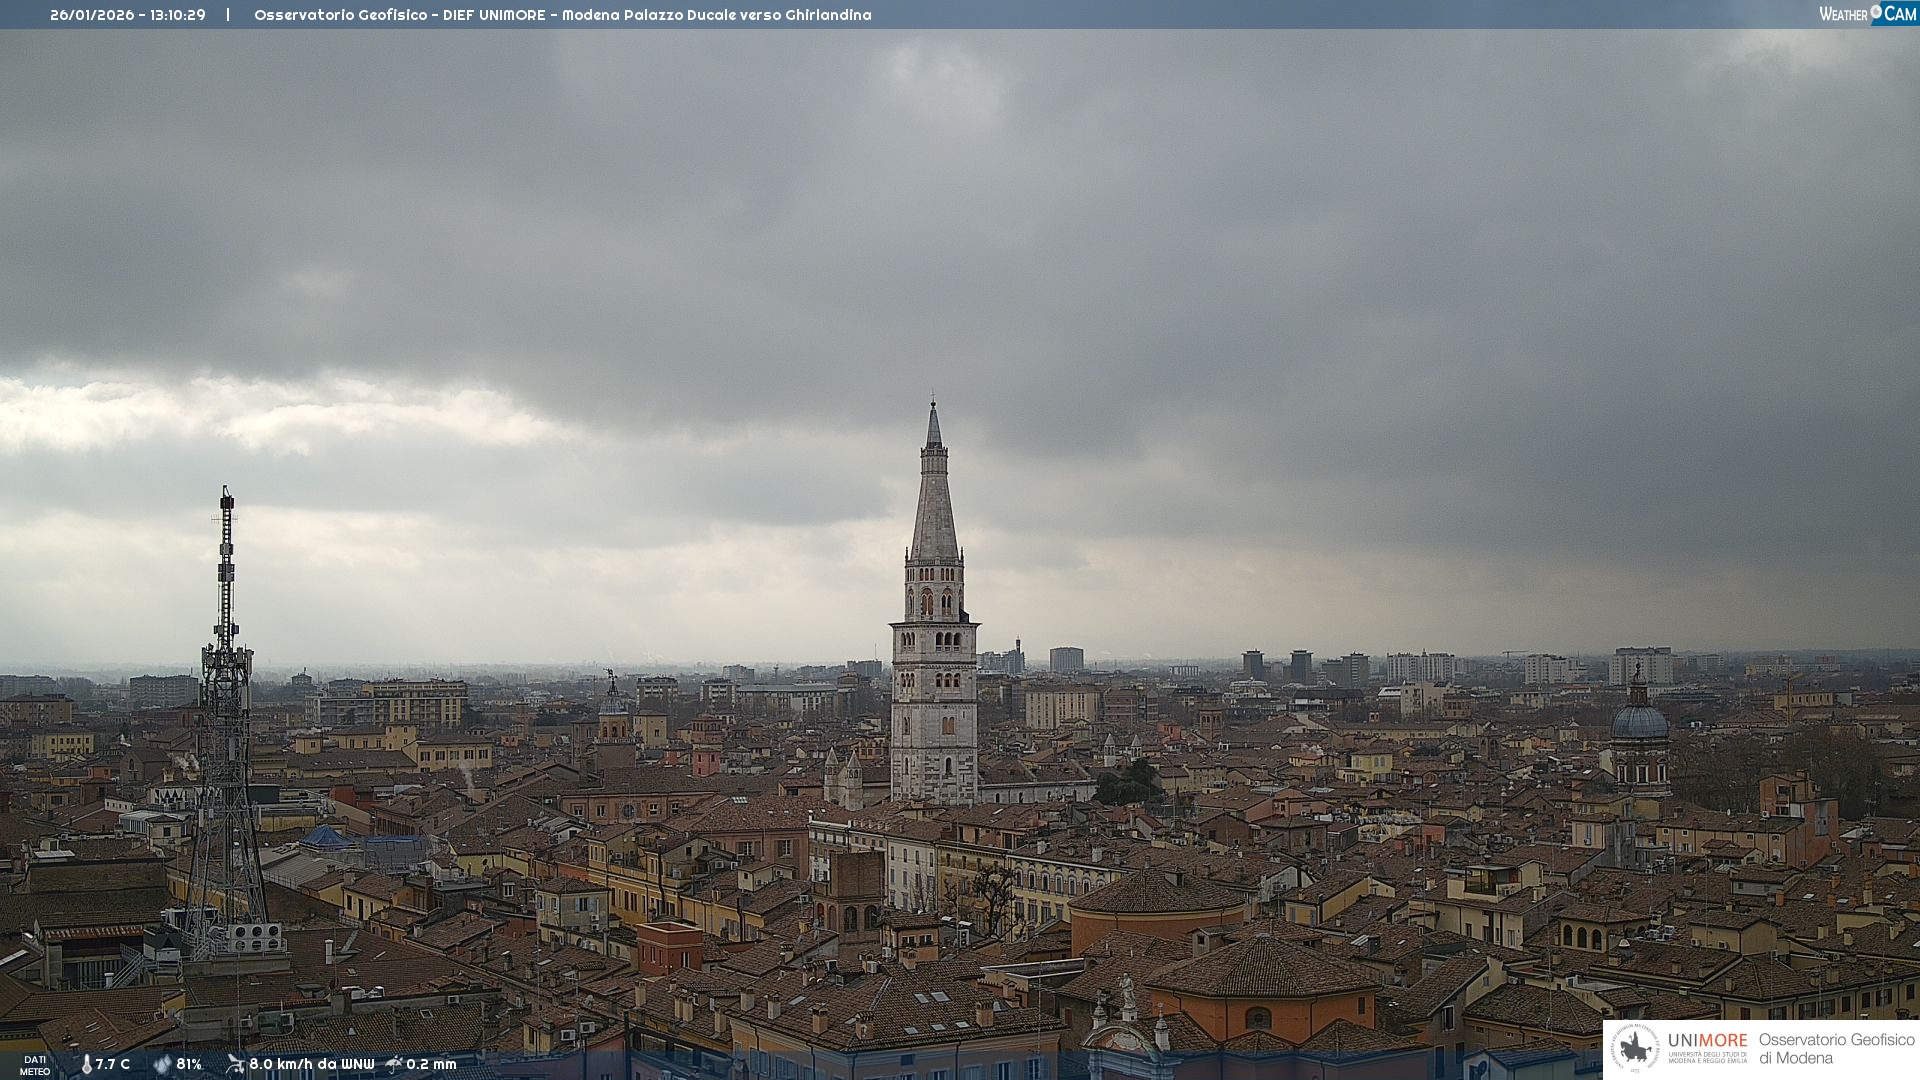Viewport: 1920px width, 1080px height.
Task: Click the humidity water drops icon
Action: click(162, 1064)
